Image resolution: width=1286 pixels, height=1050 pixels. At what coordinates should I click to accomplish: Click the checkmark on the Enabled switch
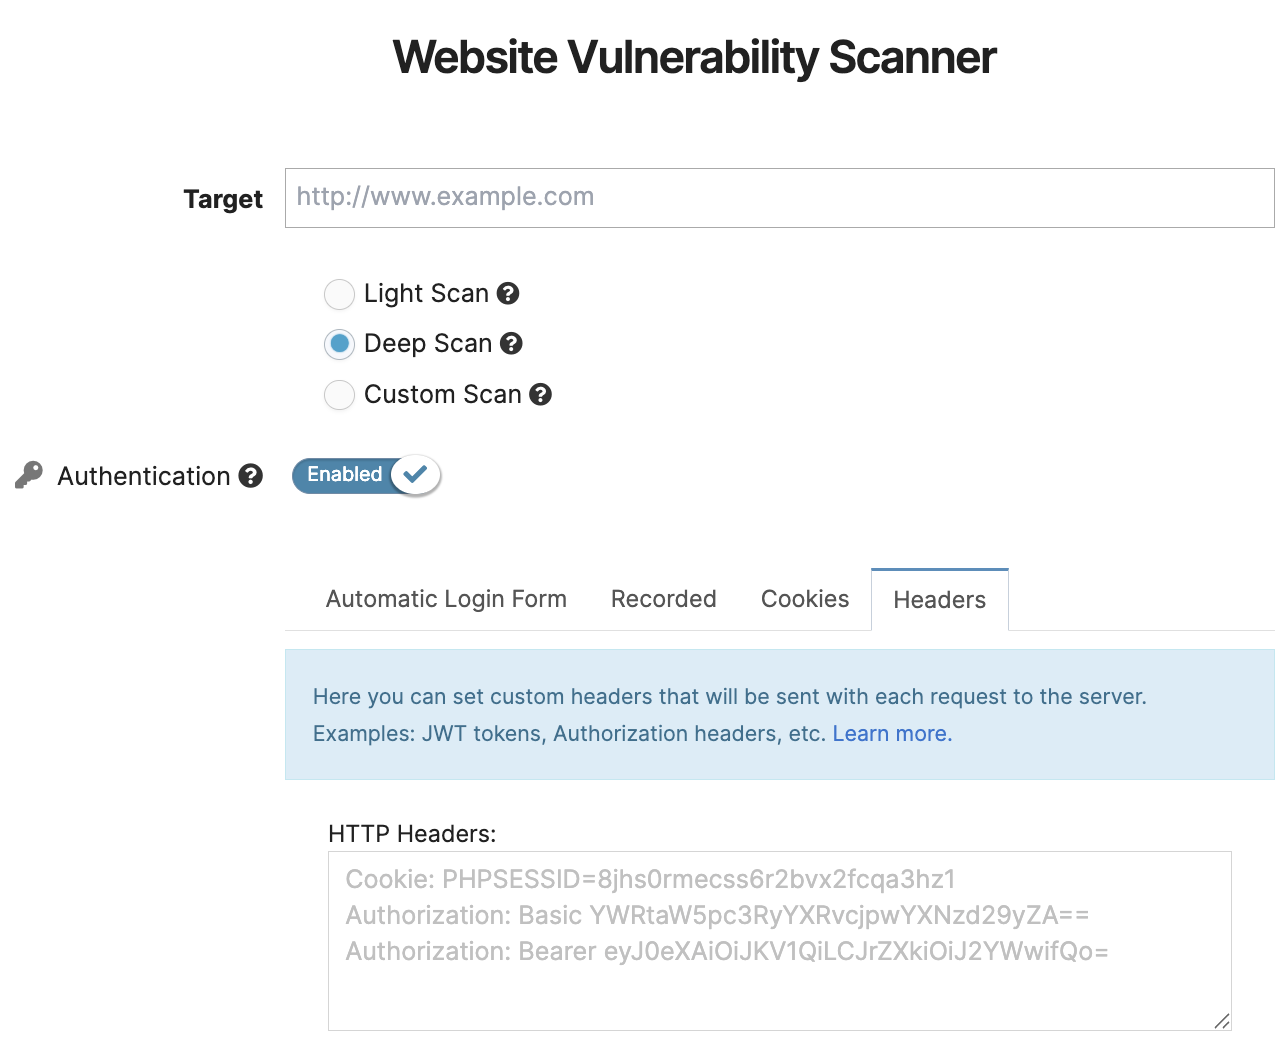[415, 475]
